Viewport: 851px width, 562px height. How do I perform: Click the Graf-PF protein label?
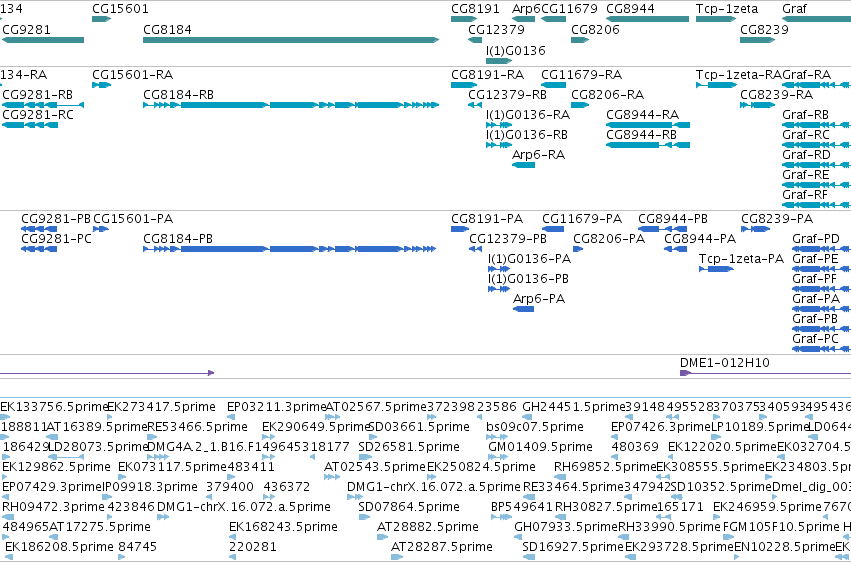point(815,279)
